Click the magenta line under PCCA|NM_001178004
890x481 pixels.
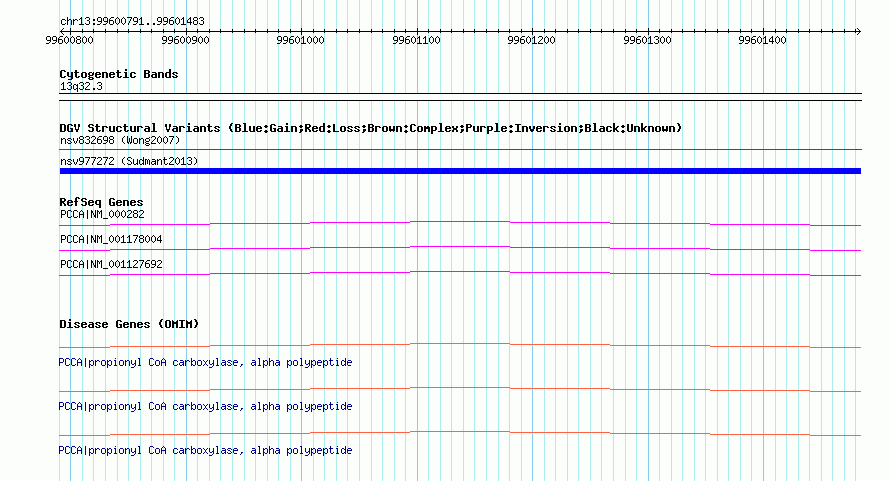point(460,248)
